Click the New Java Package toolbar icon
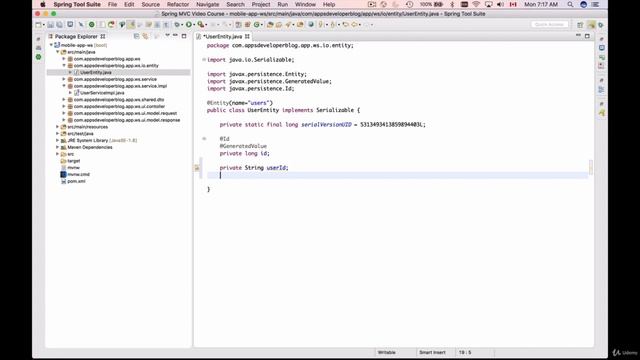 tap(248, 25)
